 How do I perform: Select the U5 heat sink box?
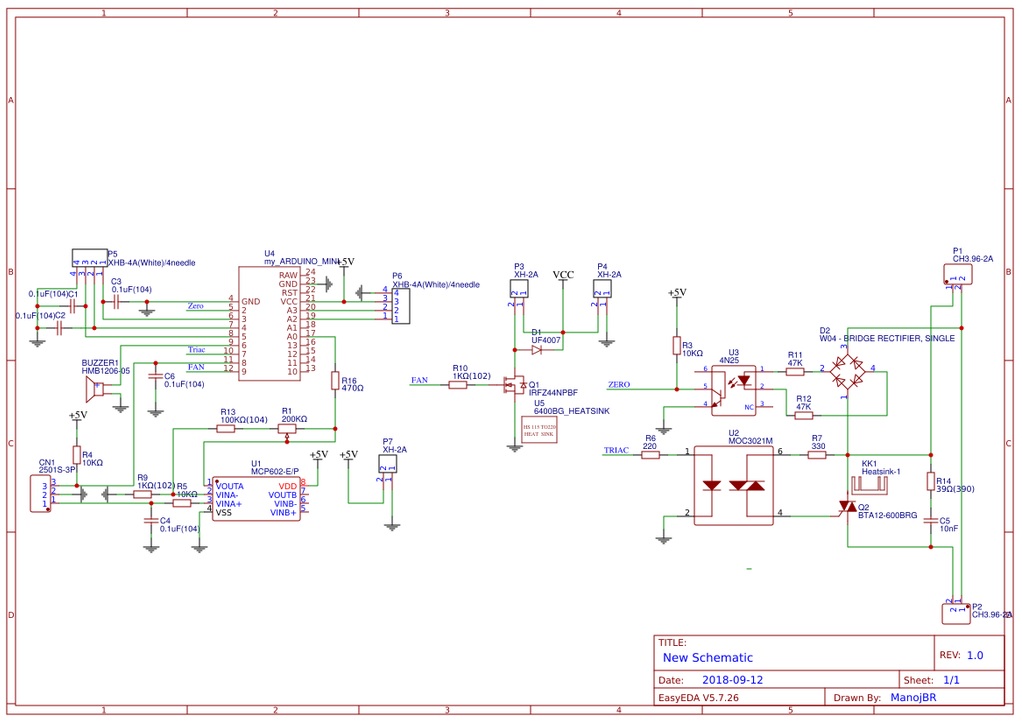point(539,430)
